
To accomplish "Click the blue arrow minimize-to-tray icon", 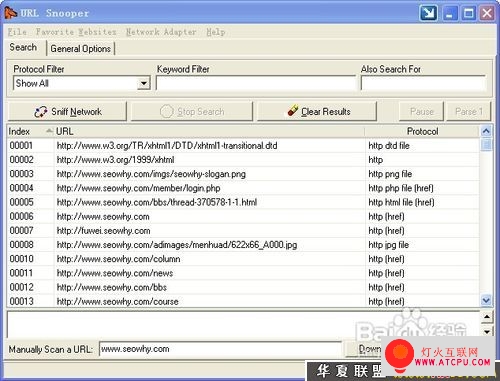I will coord(429,13).
